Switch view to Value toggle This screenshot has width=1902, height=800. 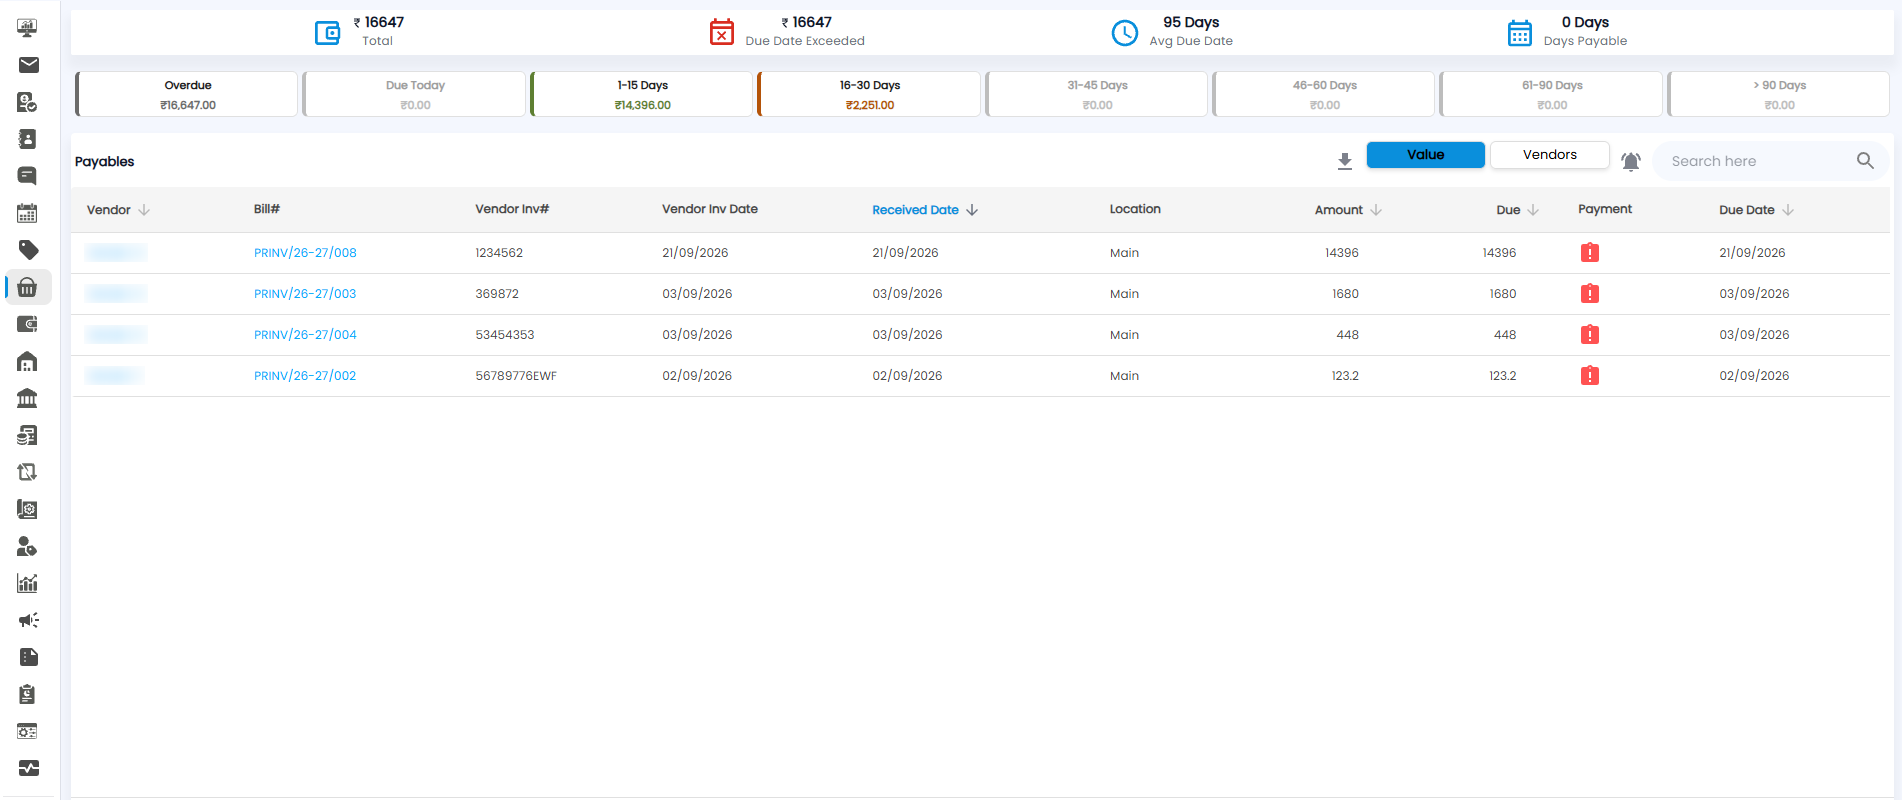tap(1425, 155)
